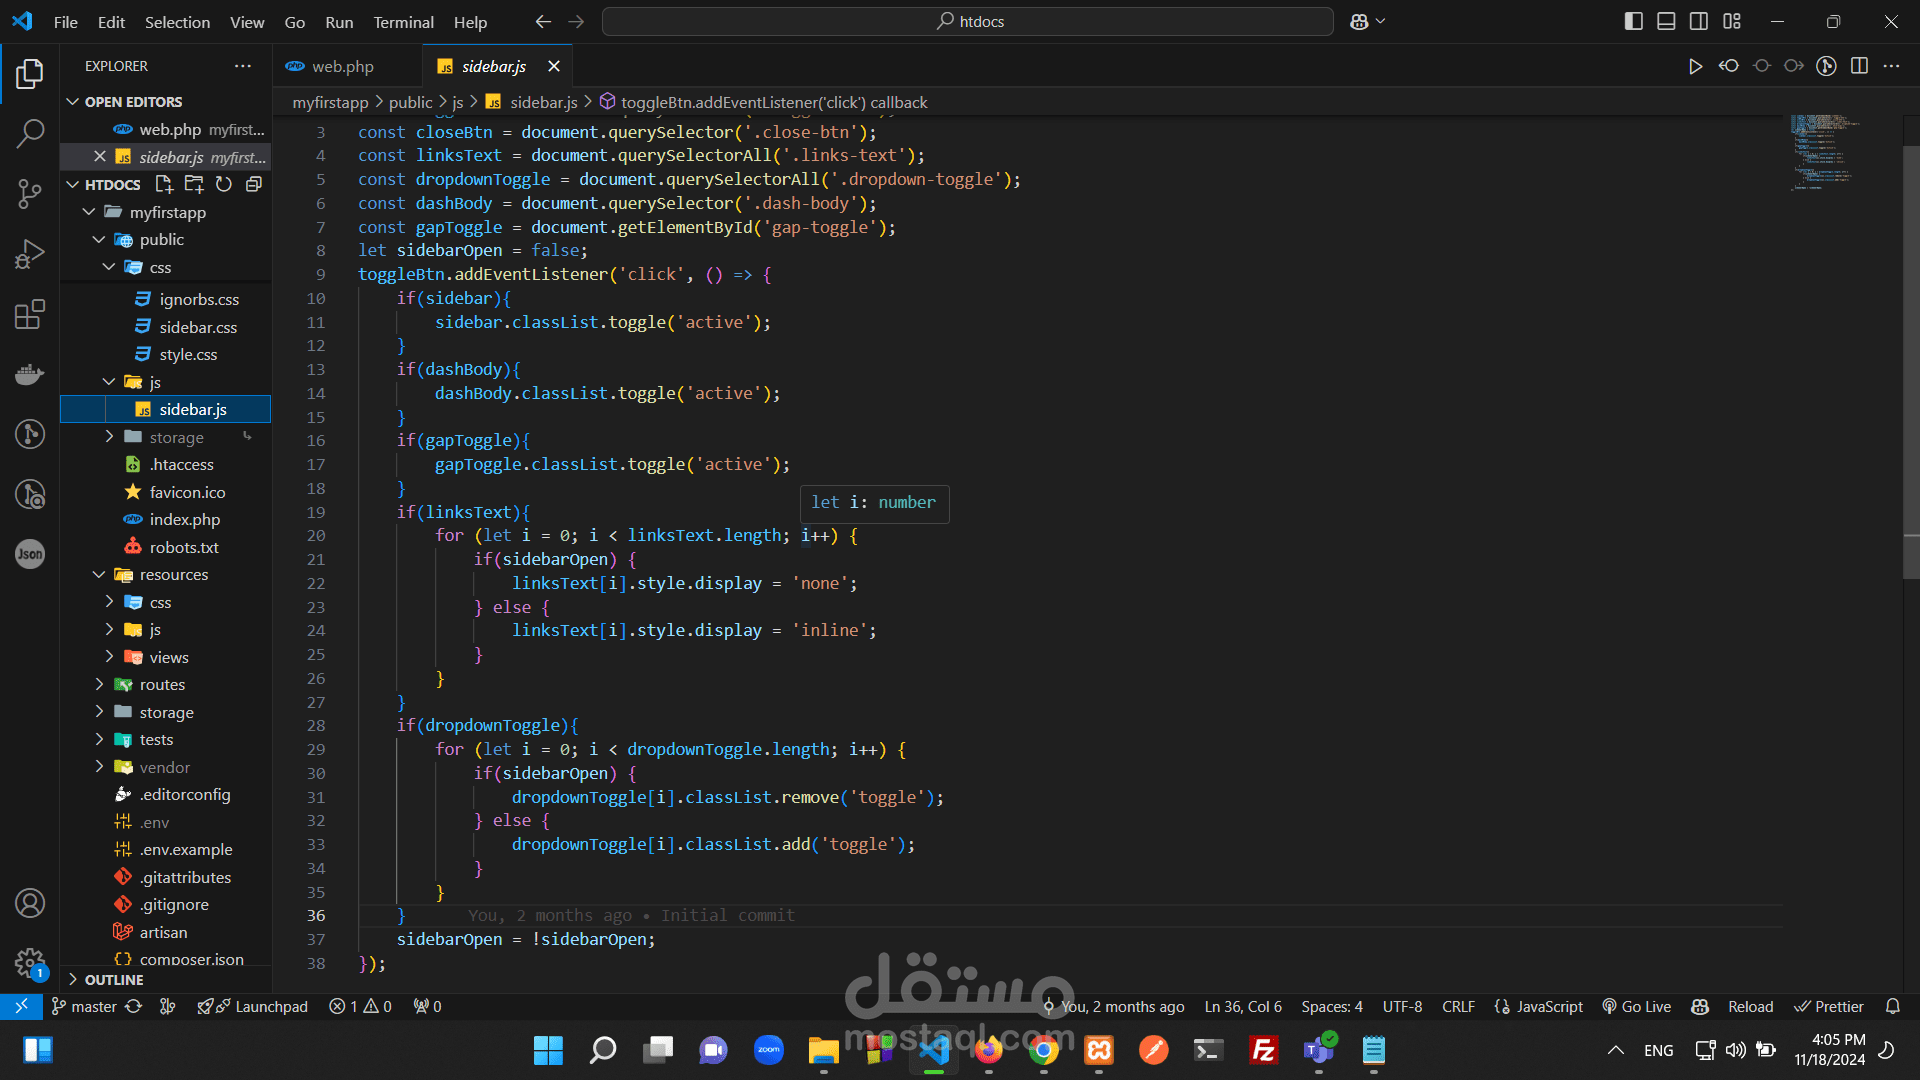Click the Prettier status bar button

1829,1007
